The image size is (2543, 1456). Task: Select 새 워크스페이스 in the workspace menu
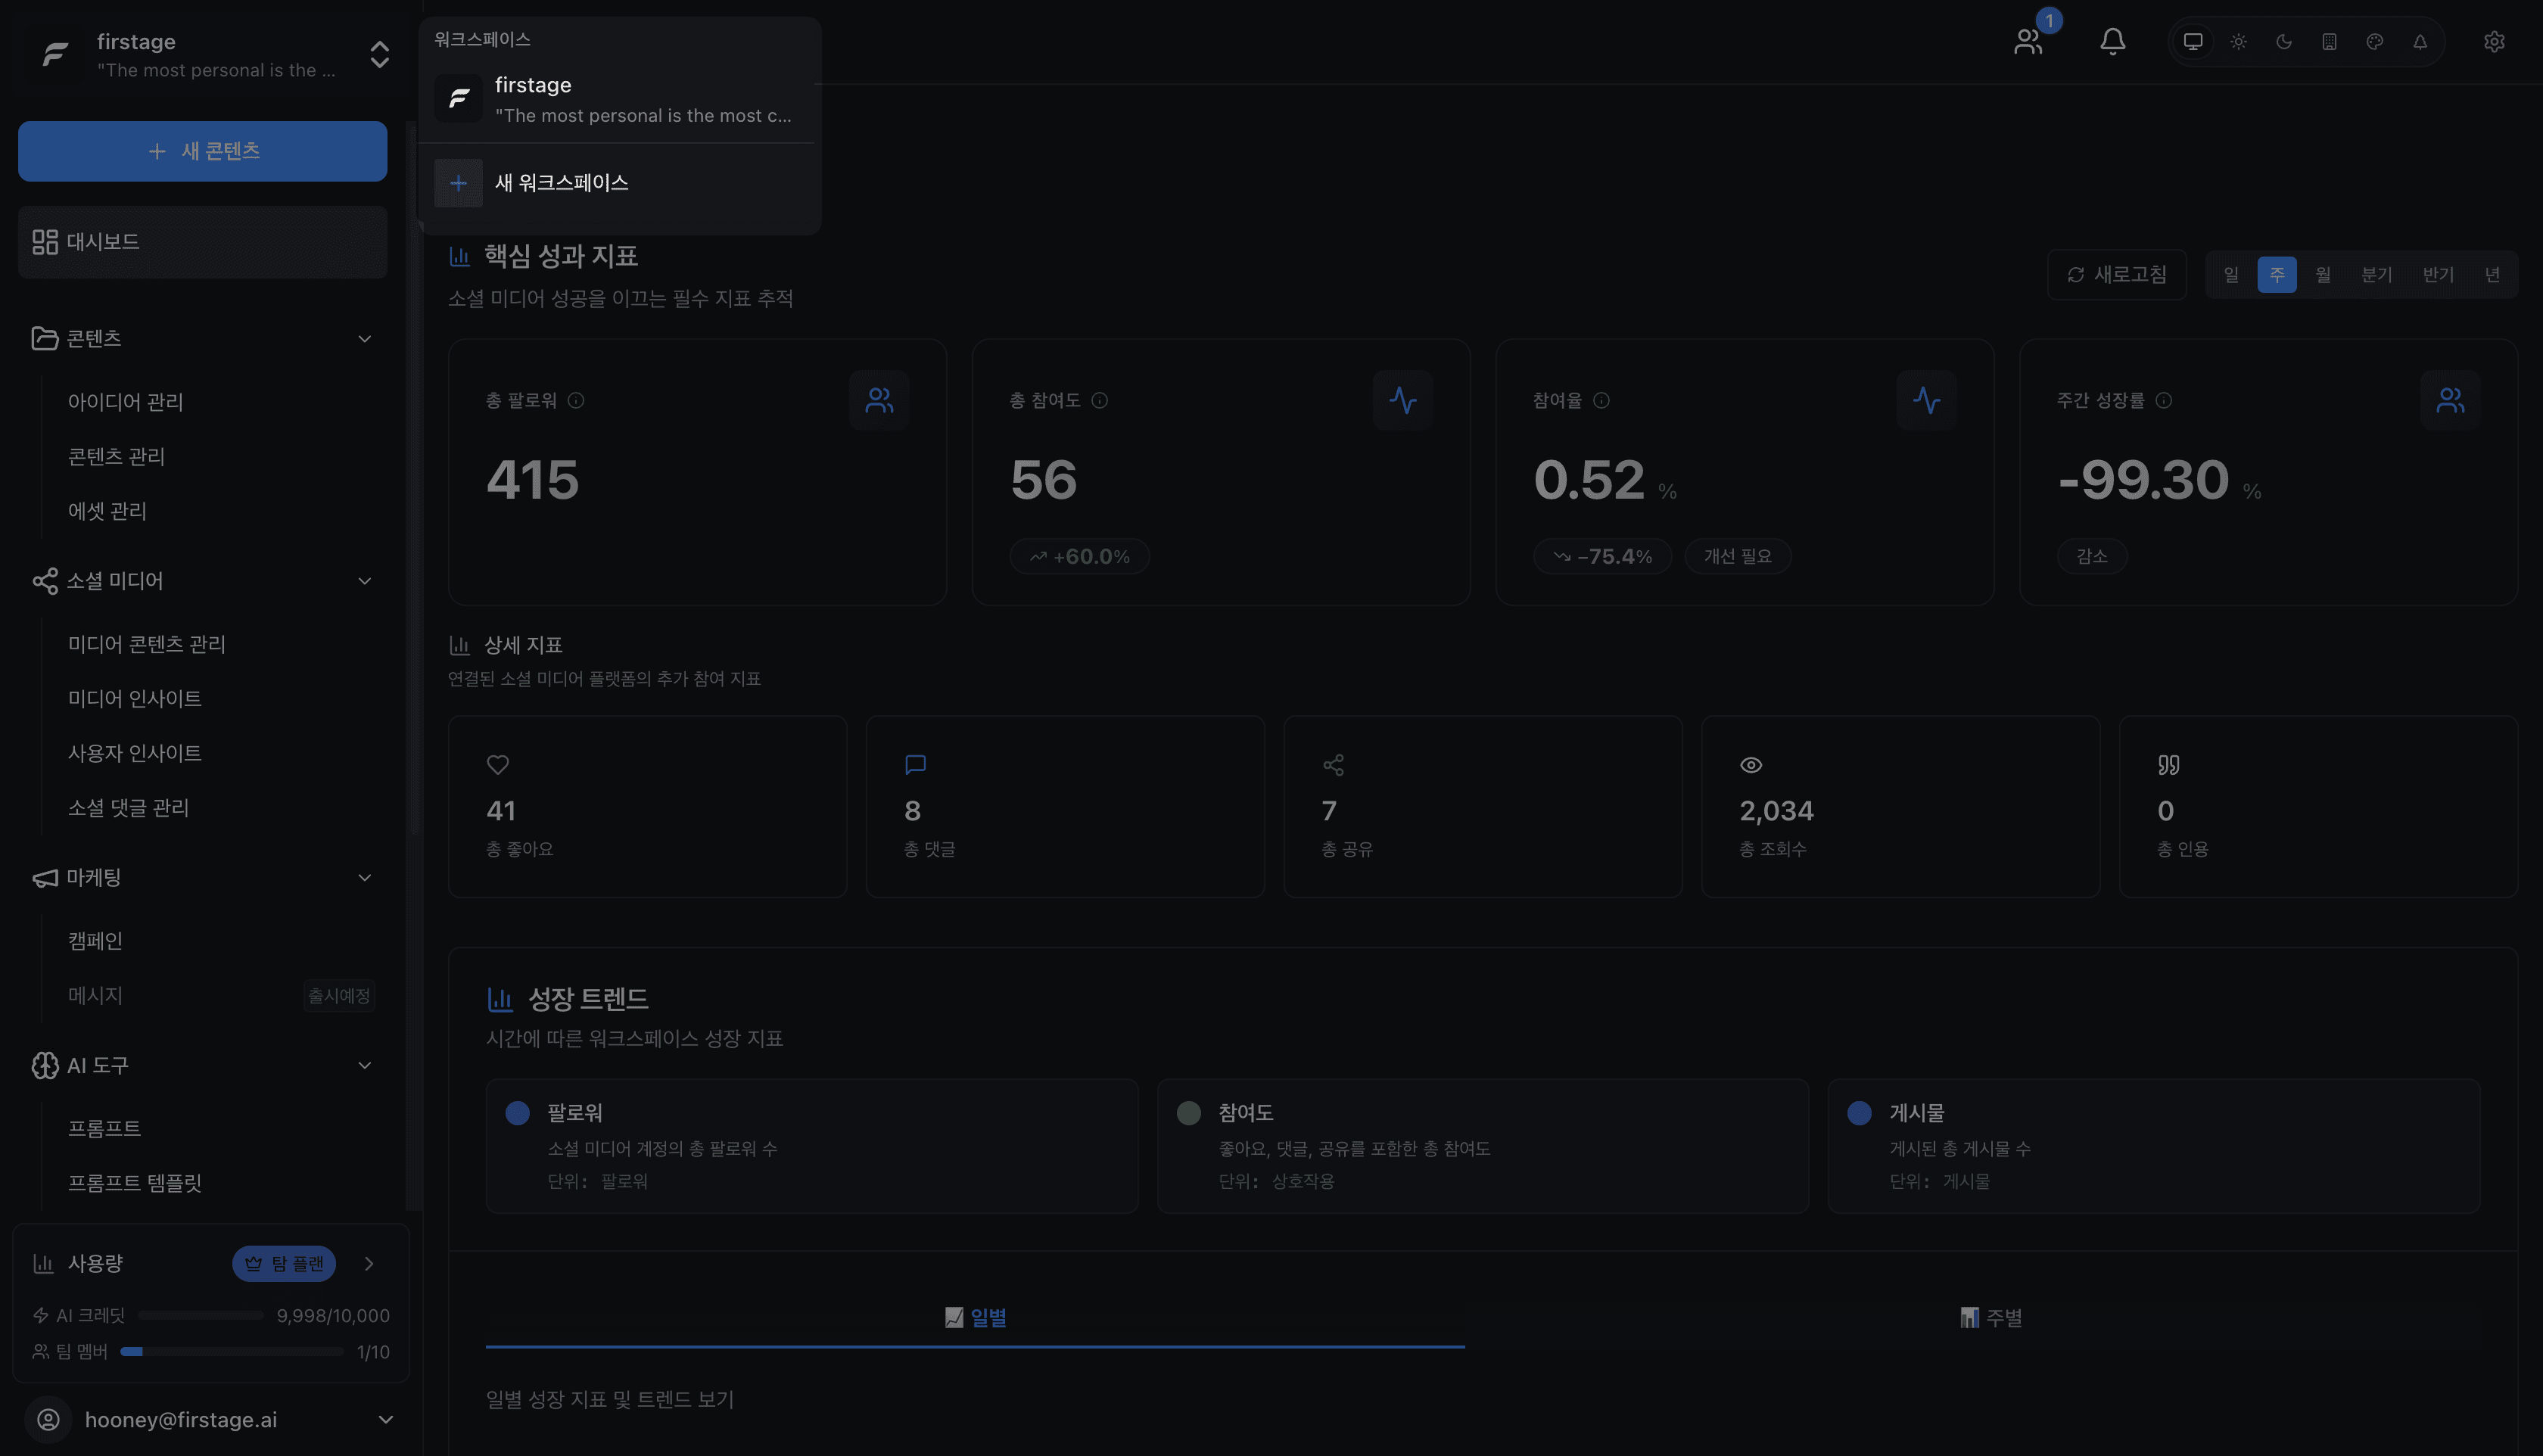(x=562, y=183)
